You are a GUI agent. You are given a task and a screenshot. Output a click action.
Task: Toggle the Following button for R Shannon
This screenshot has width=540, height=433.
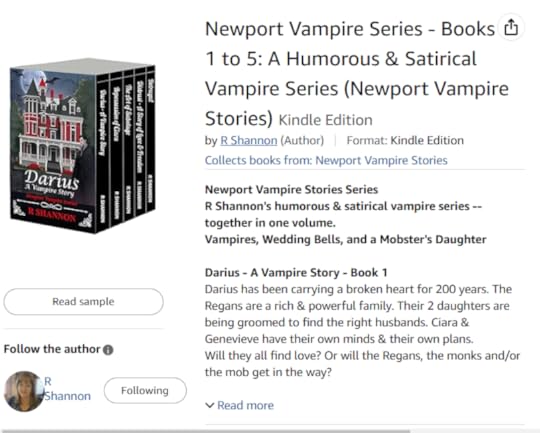[x=145, y=391]
